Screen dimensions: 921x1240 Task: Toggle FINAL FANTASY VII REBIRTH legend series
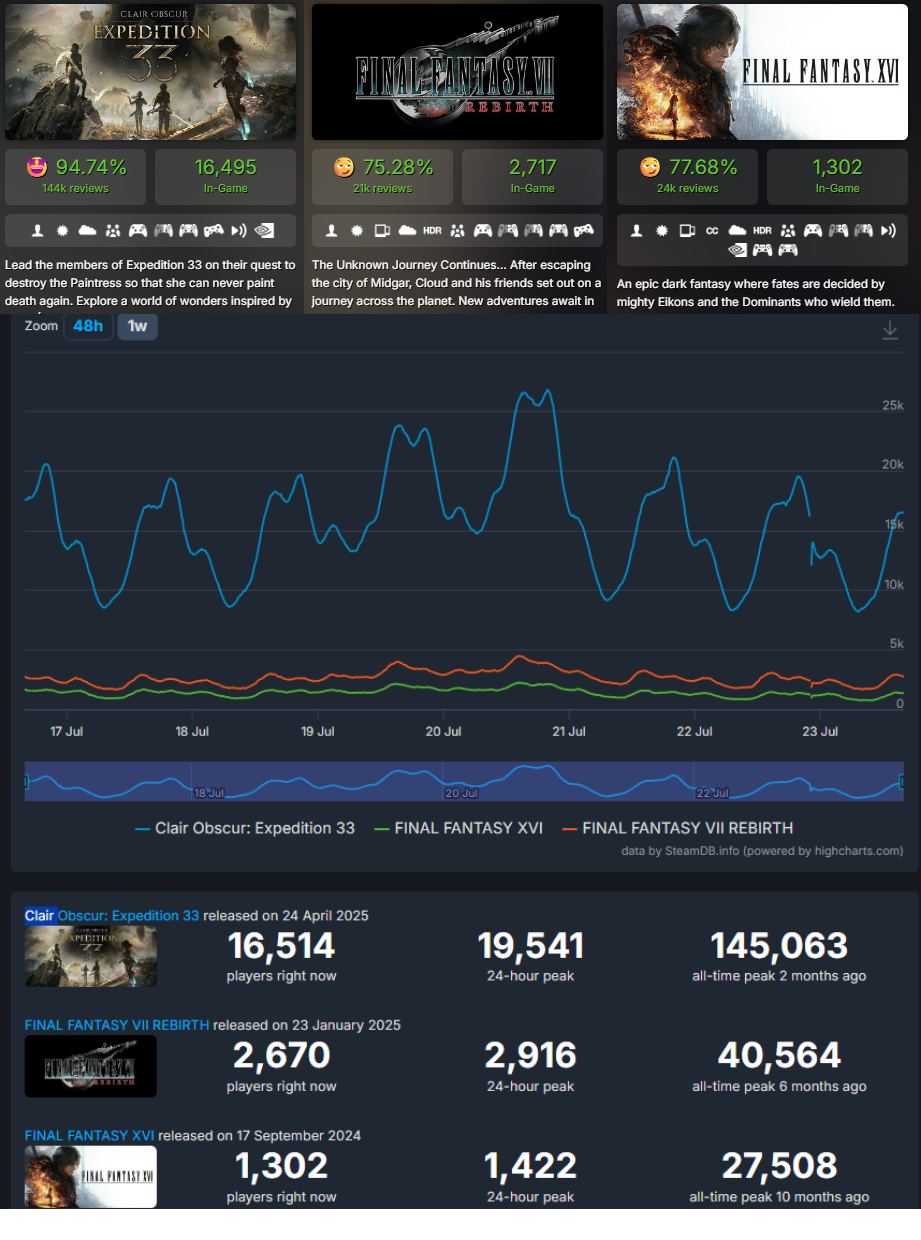(x=677, y=828)
